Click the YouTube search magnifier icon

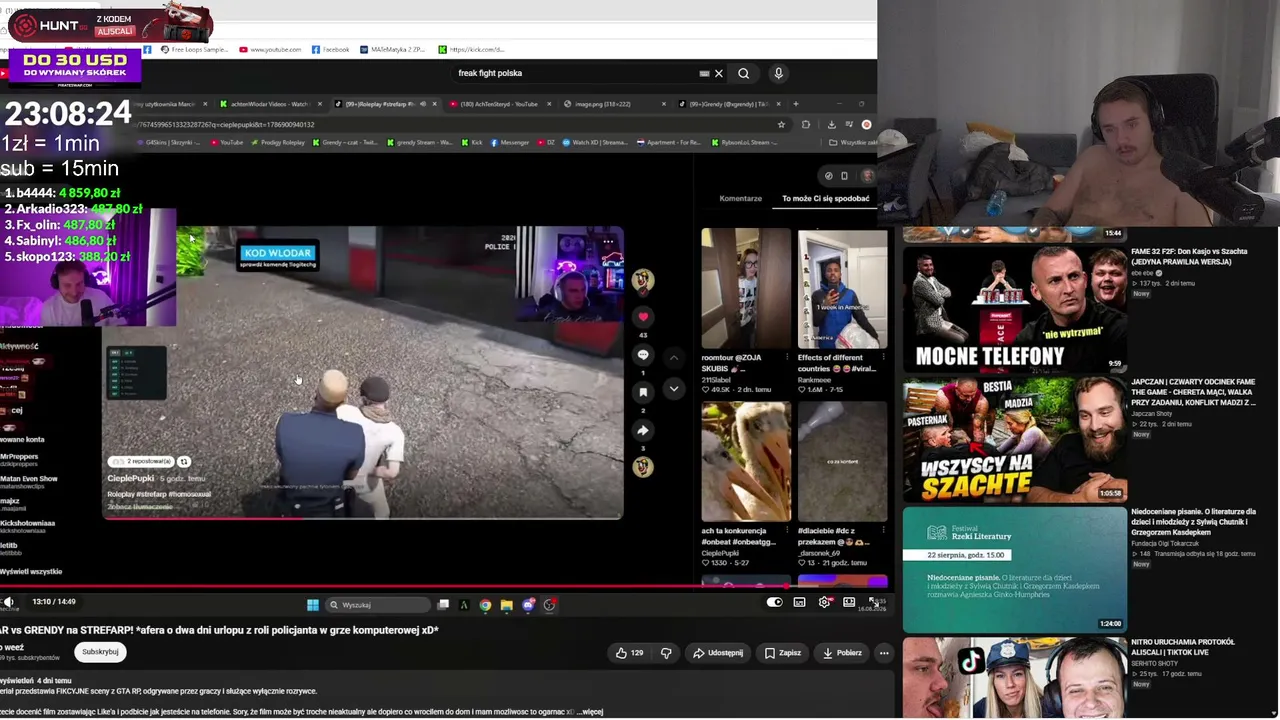coord(743,73)
